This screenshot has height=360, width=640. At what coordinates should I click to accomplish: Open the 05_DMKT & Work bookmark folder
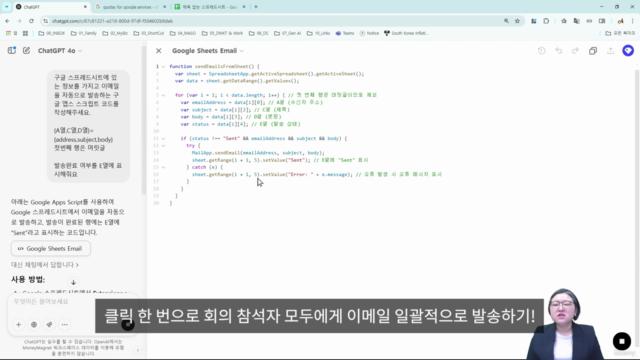click(x=222, y=33)
